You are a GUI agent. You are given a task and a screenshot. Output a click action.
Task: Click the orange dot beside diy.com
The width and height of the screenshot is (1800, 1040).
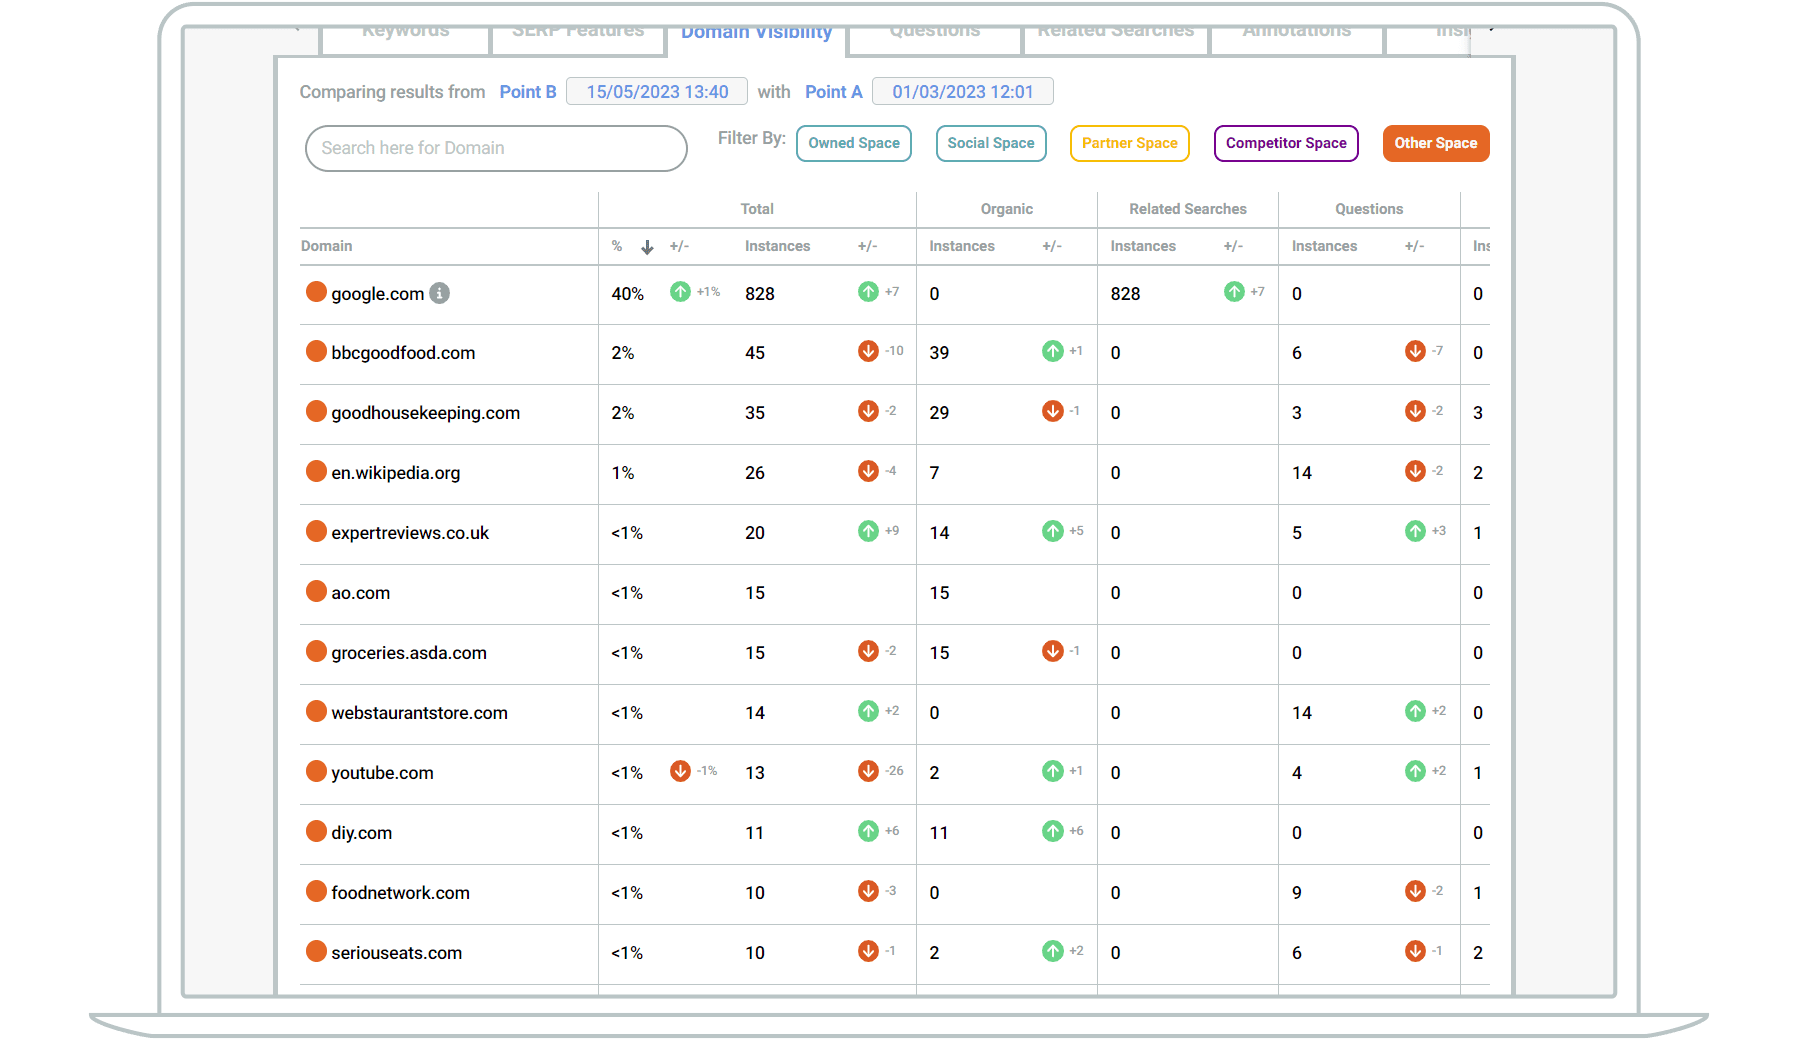pos(316,831)
